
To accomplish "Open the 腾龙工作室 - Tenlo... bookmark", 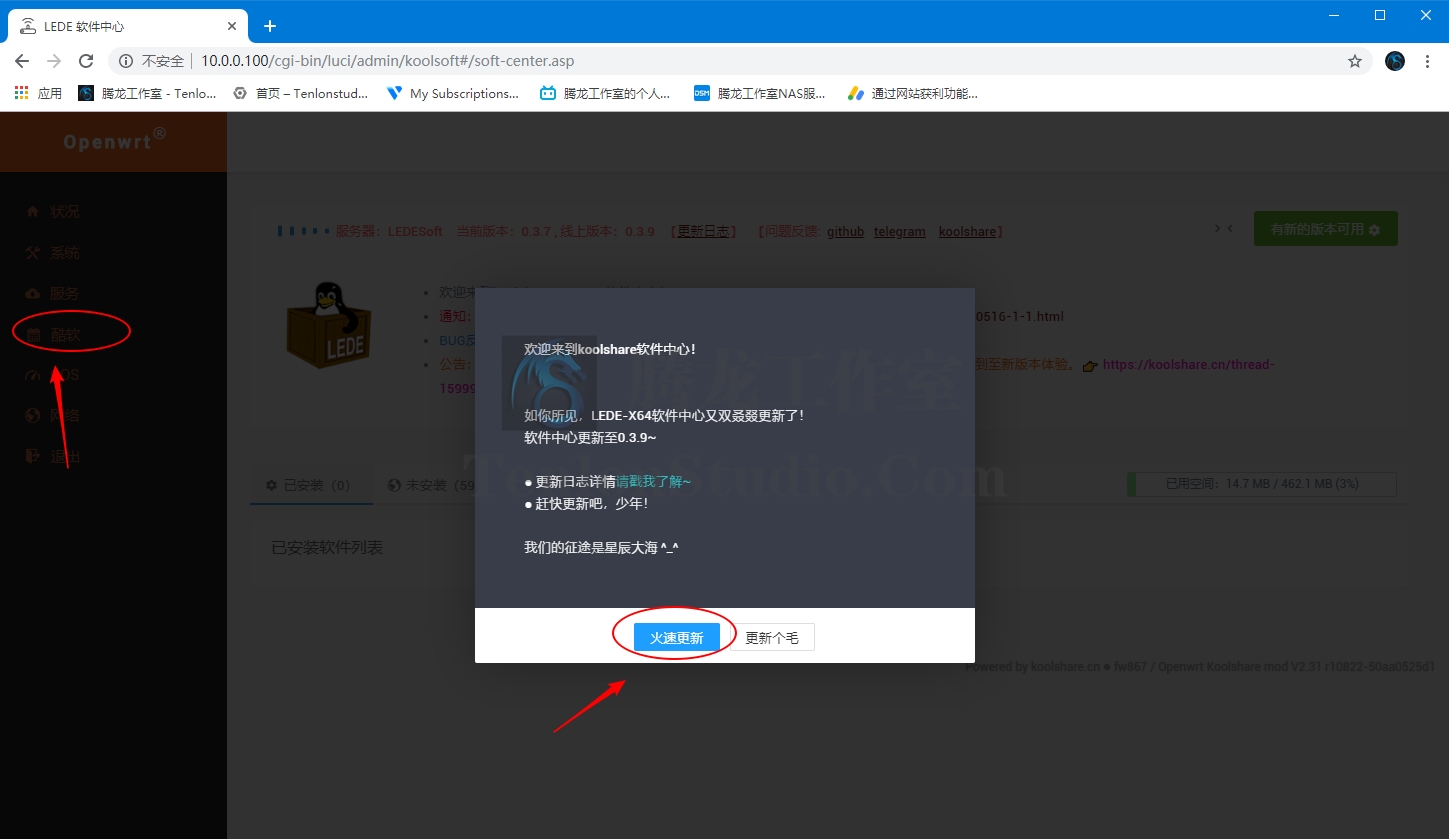I will click(x=147, y=93).
